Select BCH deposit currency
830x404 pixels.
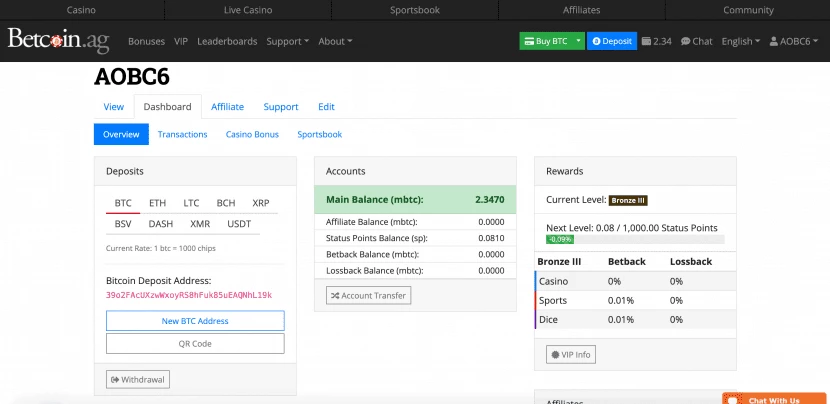click(x=225, y=203)
